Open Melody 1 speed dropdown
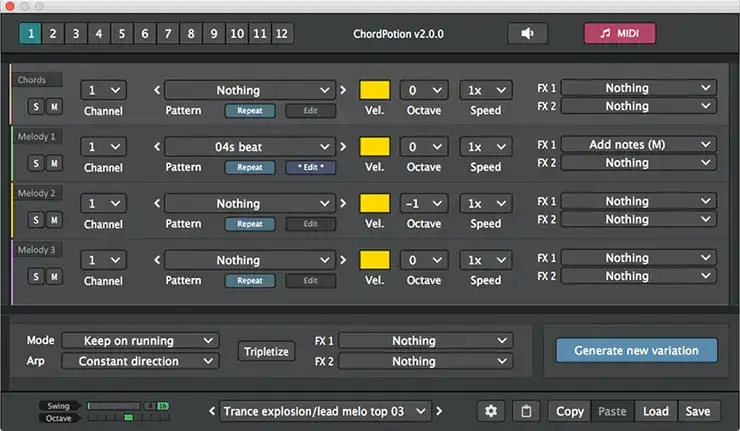This screenshot has width=740, height=431. pyautogui.click(x=486, y=147)
